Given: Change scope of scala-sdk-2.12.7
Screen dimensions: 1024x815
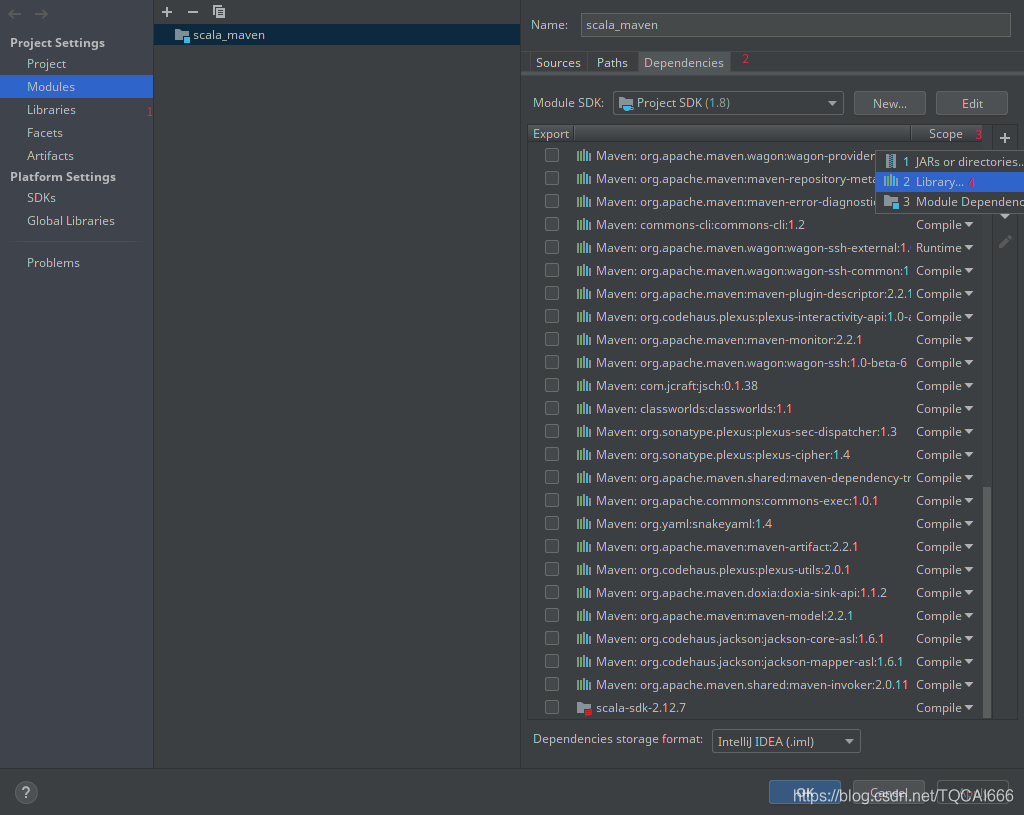Looking at the screenshot, I should tap(944, 708).
